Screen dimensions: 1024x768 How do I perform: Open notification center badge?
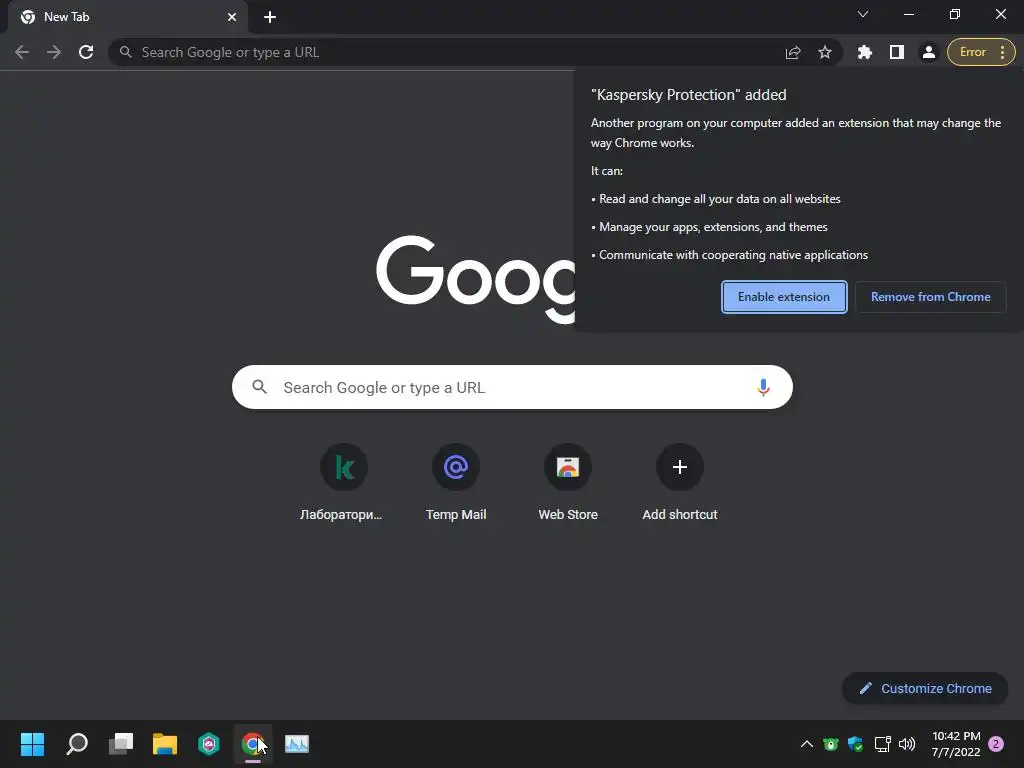(x=996, y=744)
